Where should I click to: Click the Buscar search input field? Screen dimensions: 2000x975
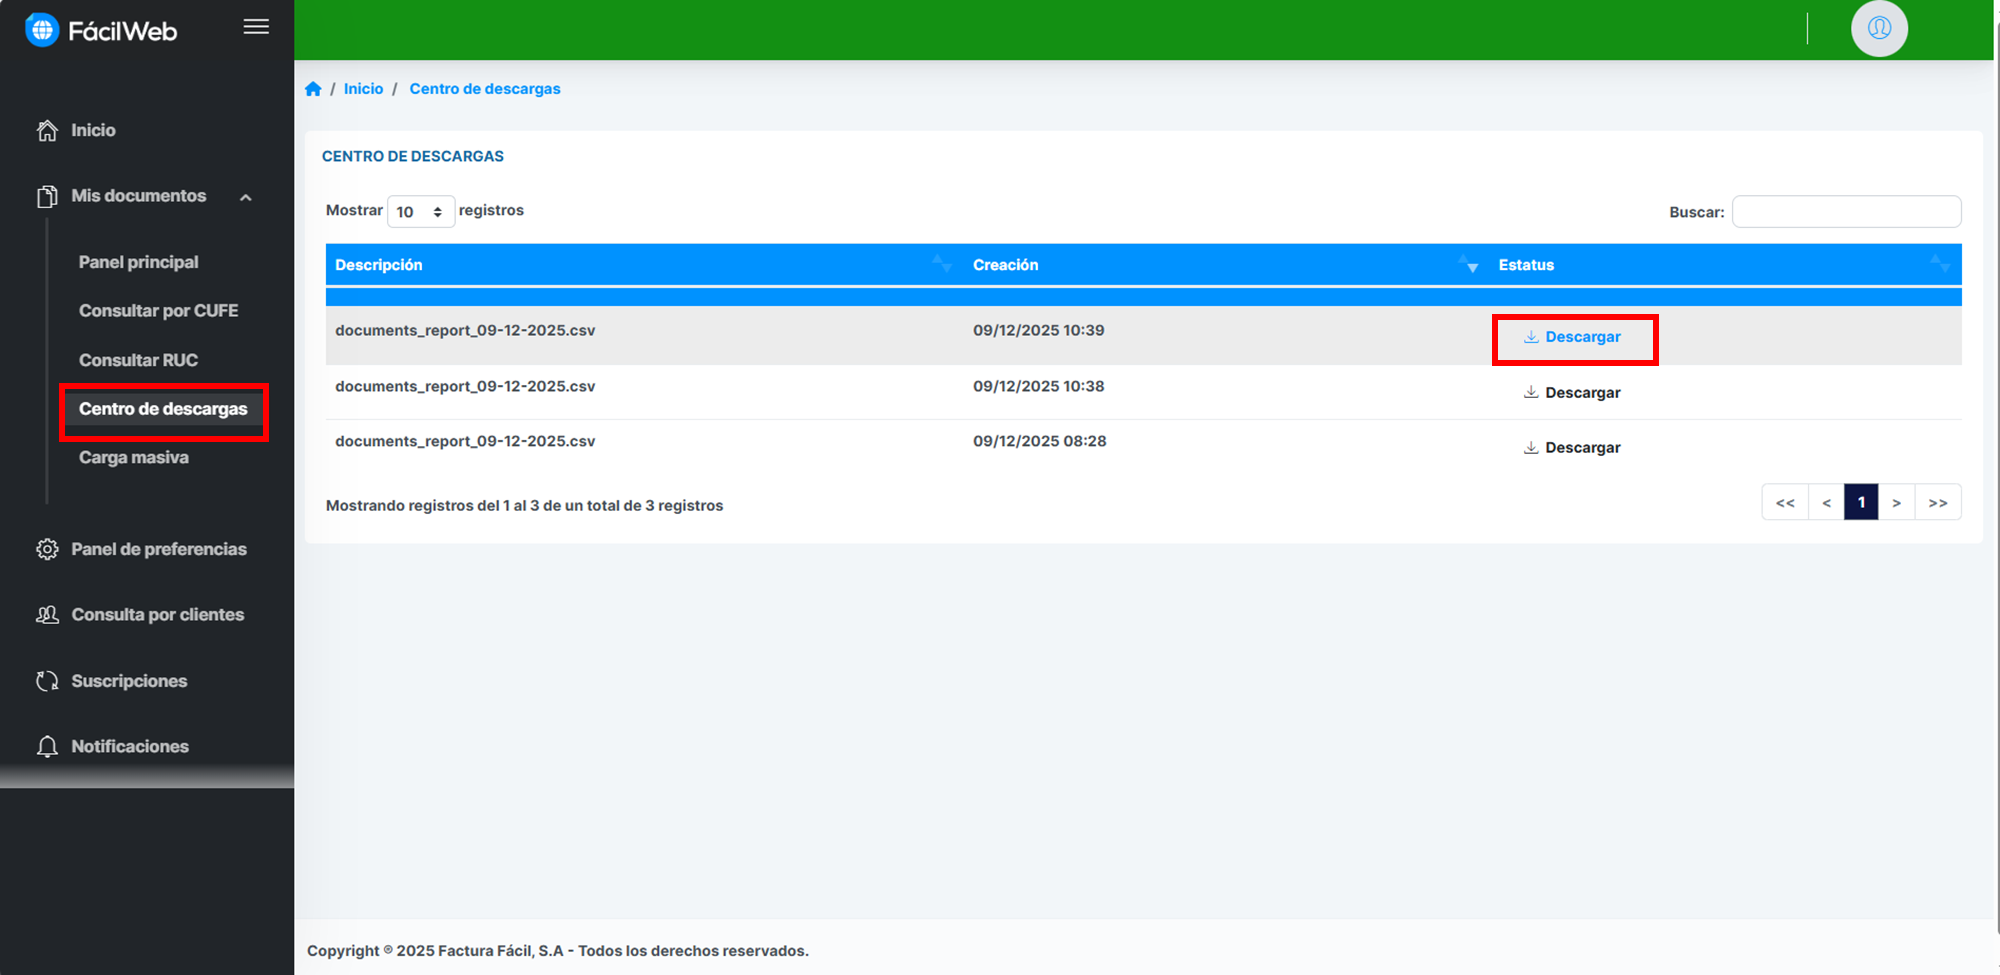coord(1846,212)
